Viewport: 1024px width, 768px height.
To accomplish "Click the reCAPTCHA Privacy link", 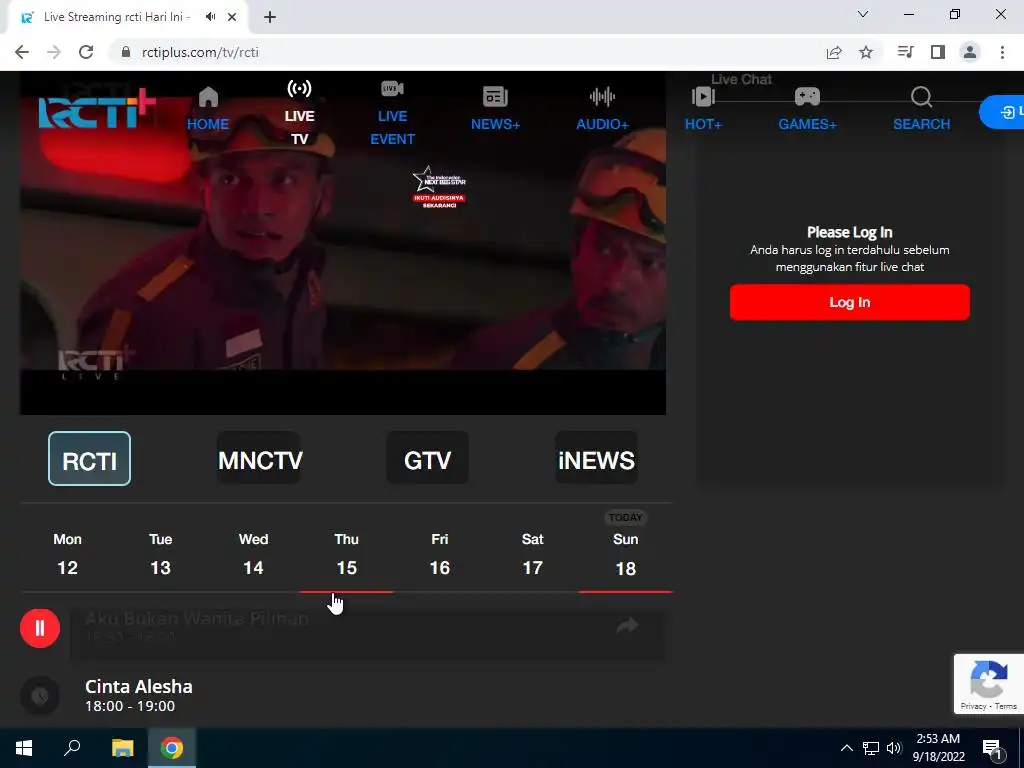I will [973, 706].
